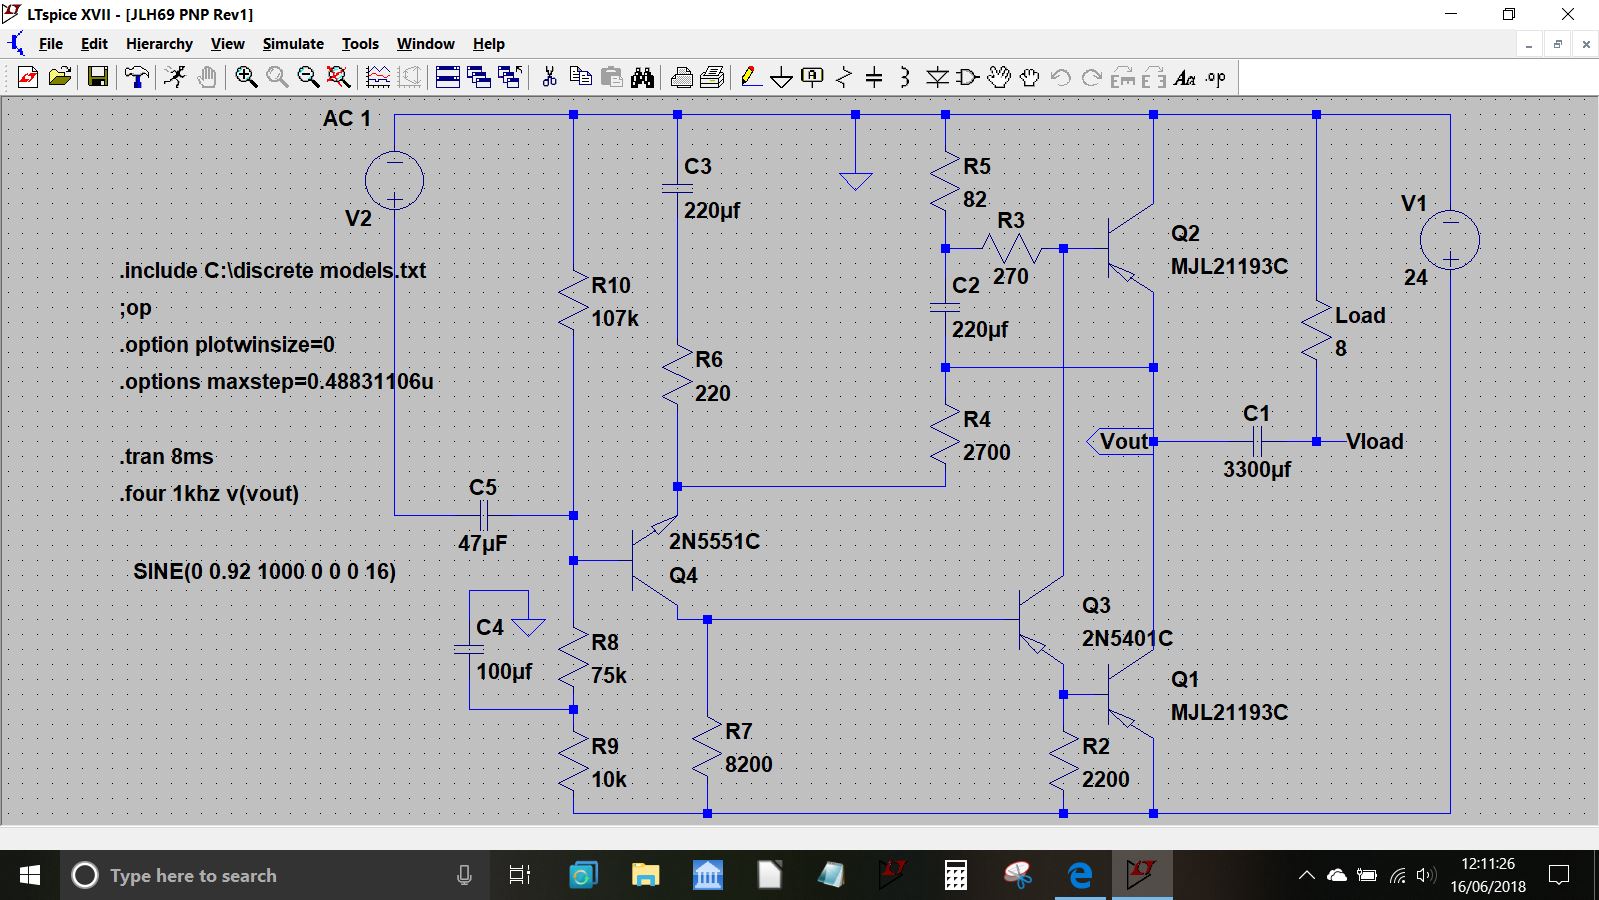Click the R7 8200 resistor
This screenshot has height=900, width=1599.
pyautogui.click(x=707, y=748)
